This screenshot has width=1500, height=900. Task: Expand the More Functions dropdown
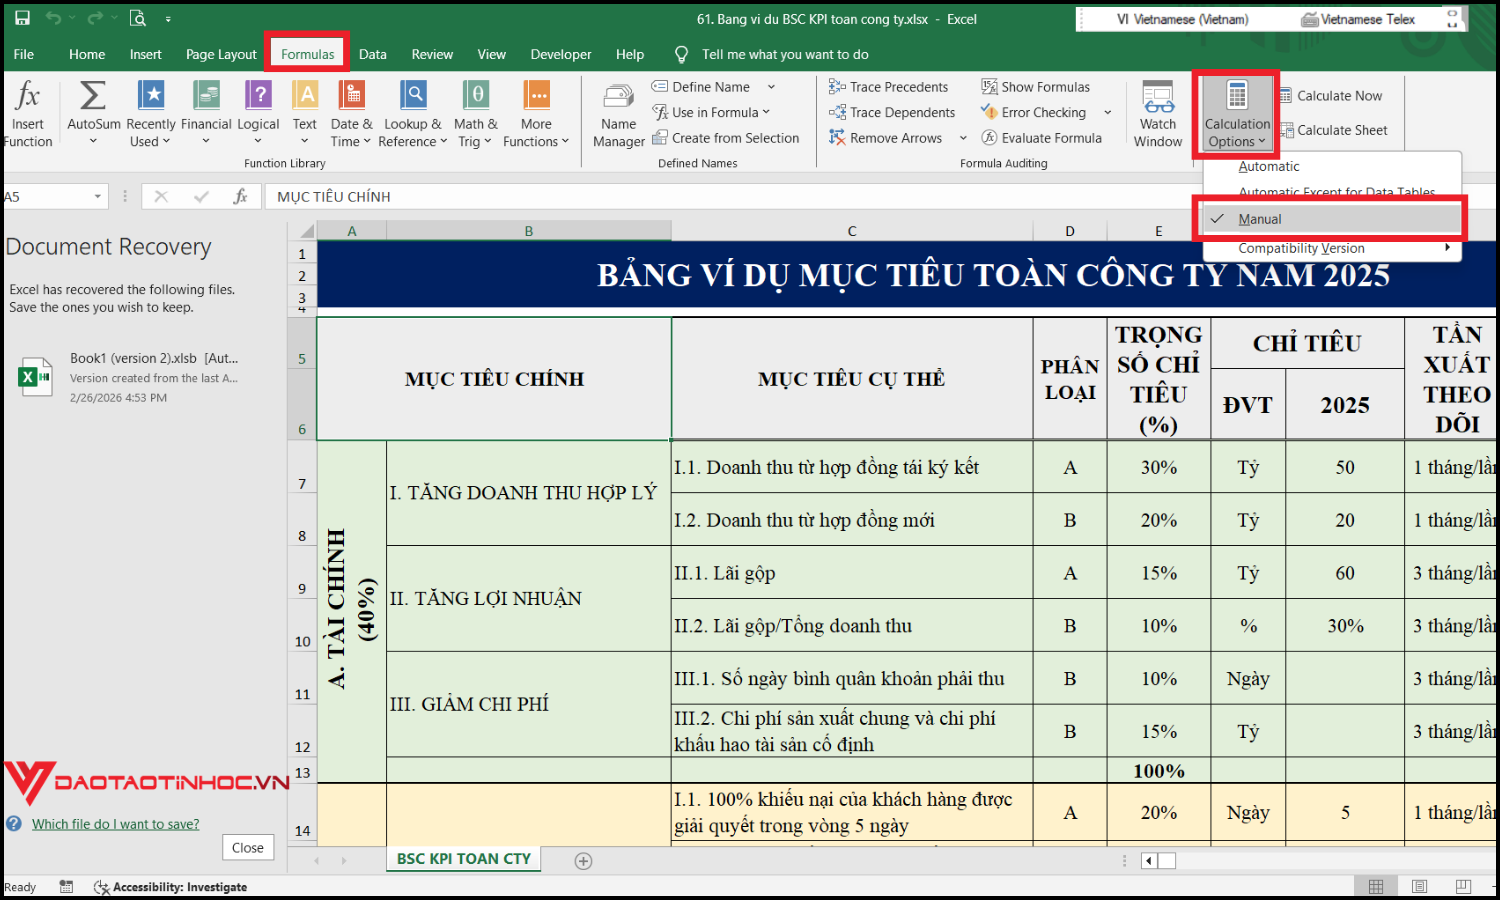536,113
